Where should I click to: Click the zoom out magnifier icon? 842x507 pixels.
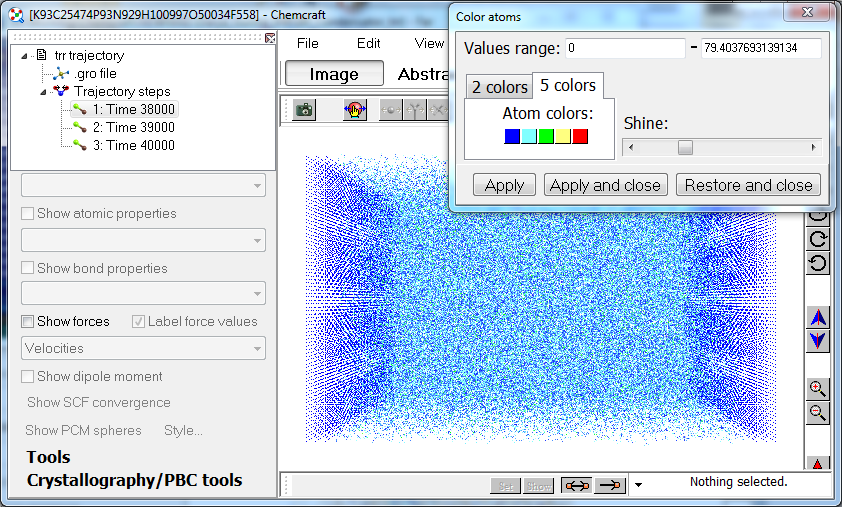pos(818,413)
